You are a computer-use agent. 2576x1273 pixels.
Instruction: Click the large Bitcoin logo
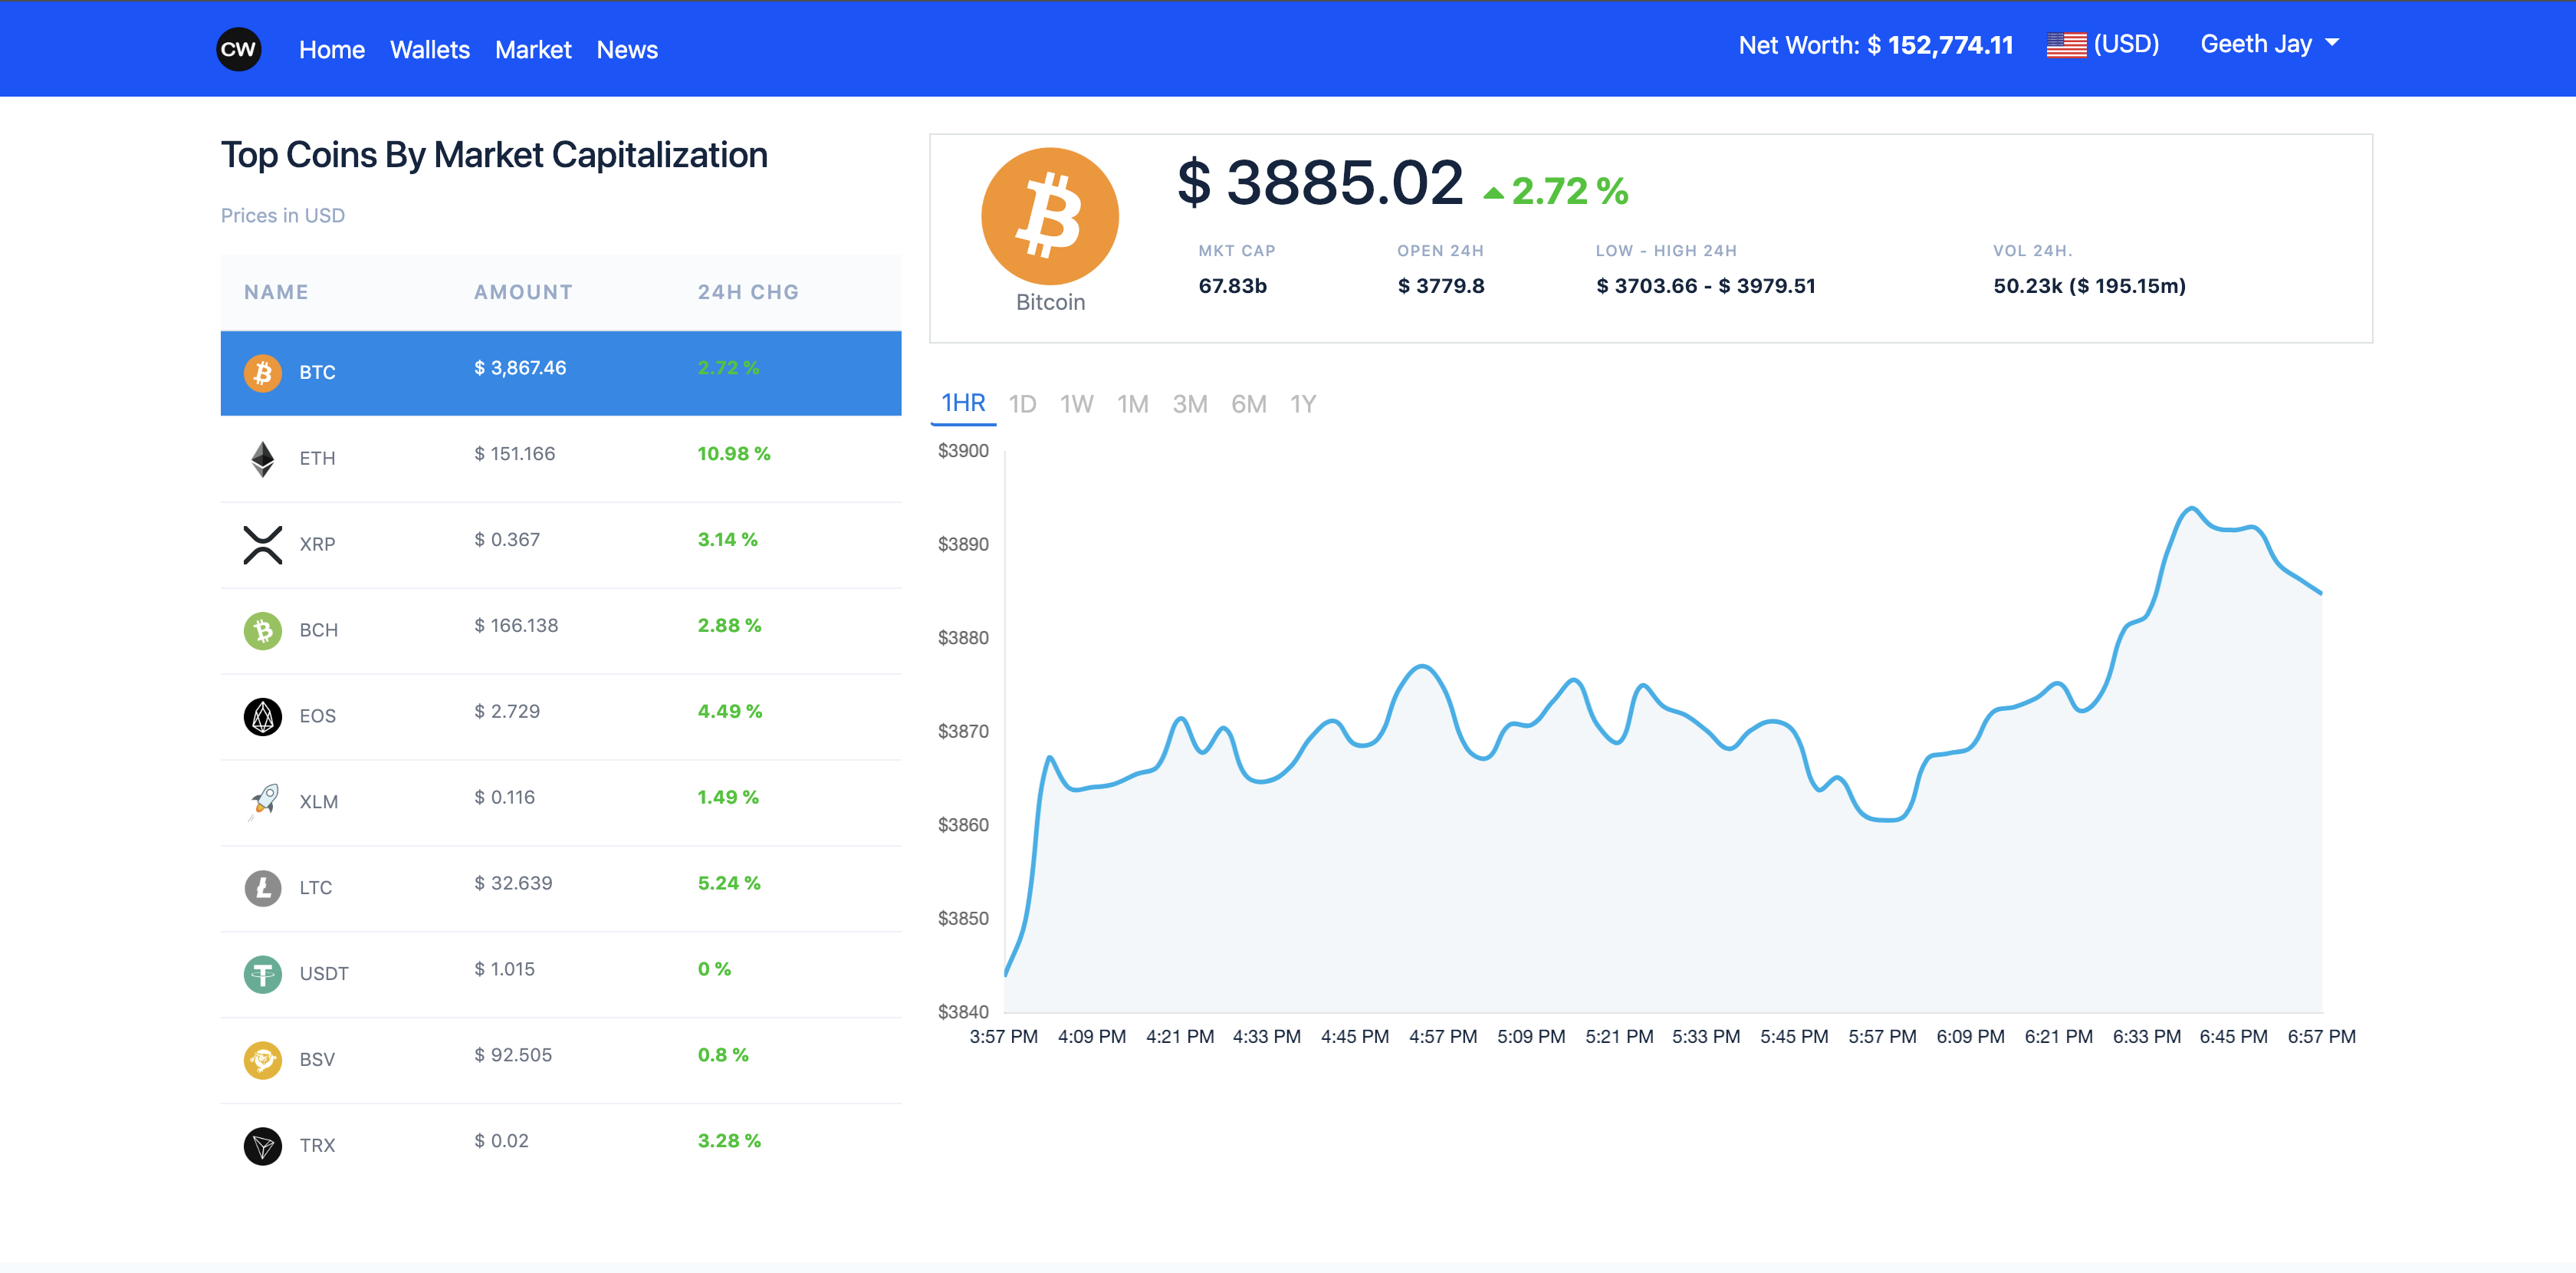tap(1049, 217)
